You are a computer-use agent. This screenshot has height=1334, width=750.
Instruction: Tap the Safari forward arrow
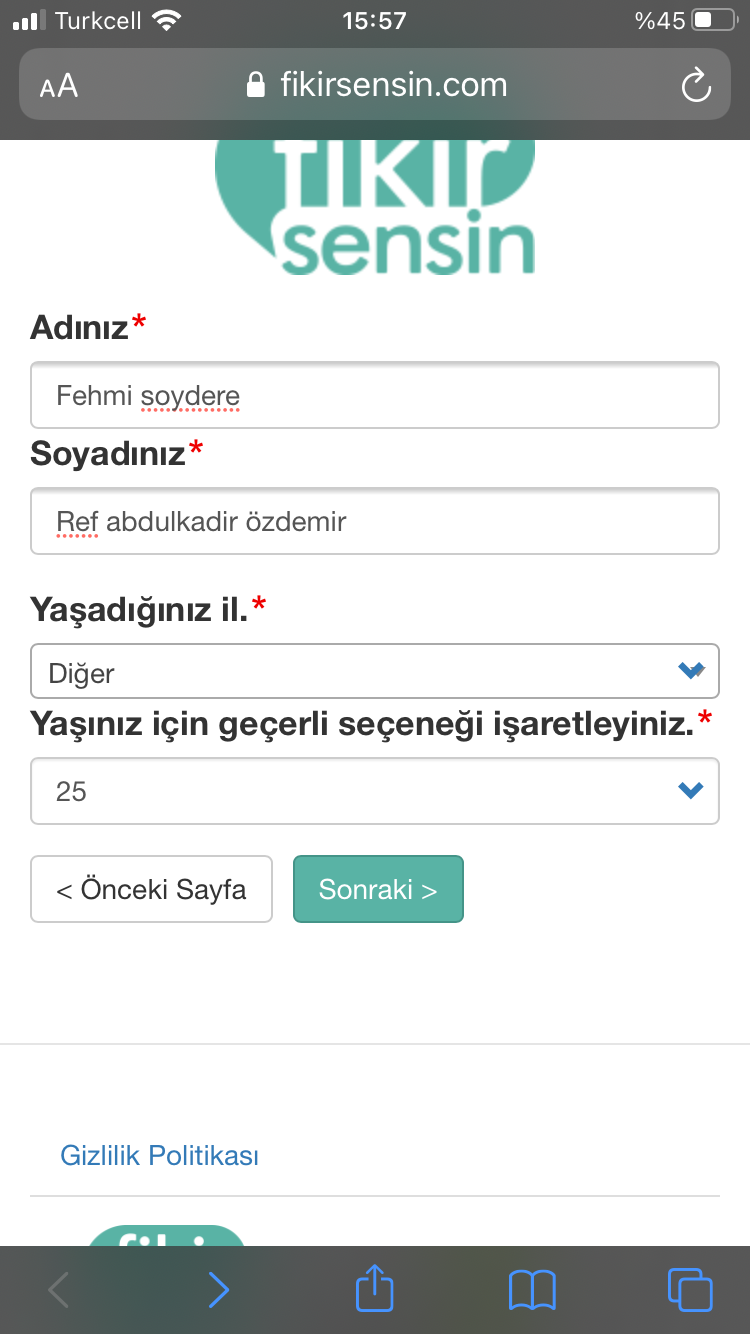tap(218, 1290)
